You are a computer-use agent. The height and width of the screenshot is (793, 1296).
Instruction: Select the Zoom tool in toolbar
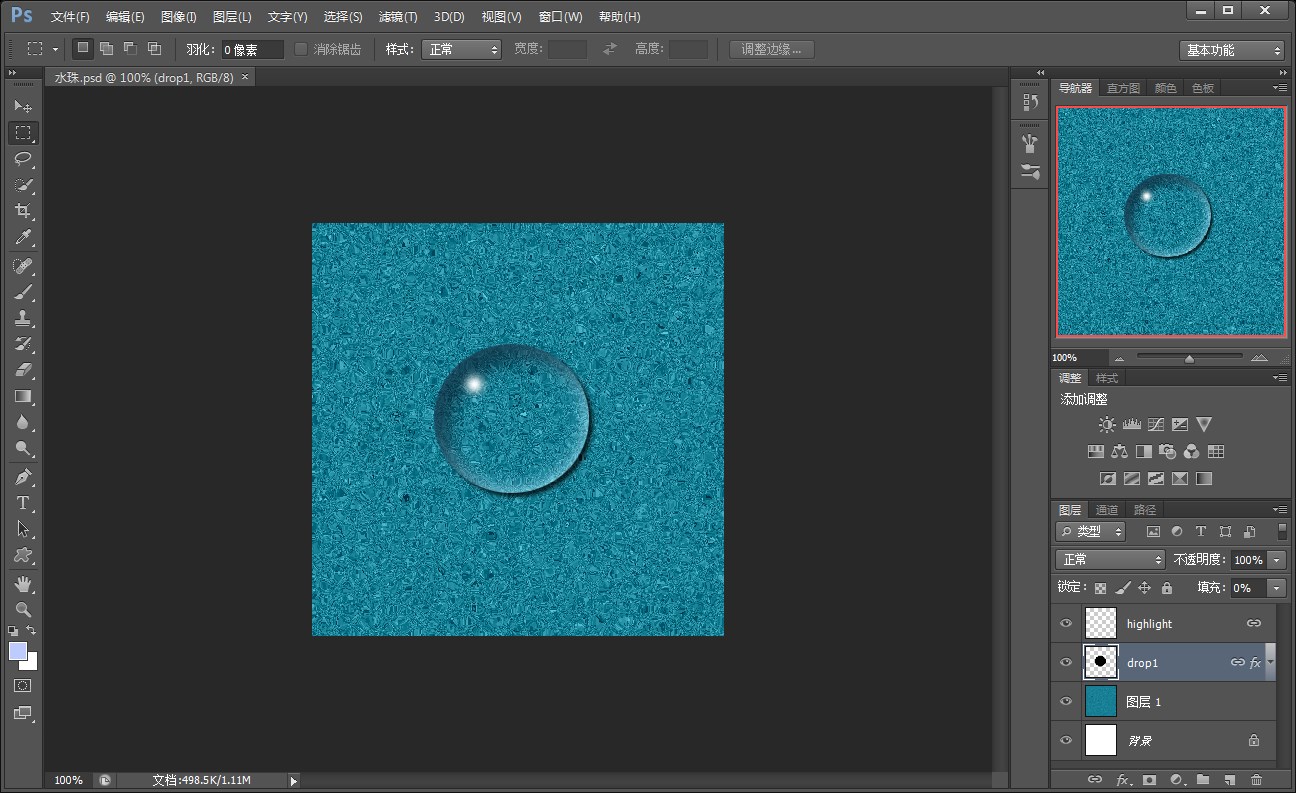[23, 609]
